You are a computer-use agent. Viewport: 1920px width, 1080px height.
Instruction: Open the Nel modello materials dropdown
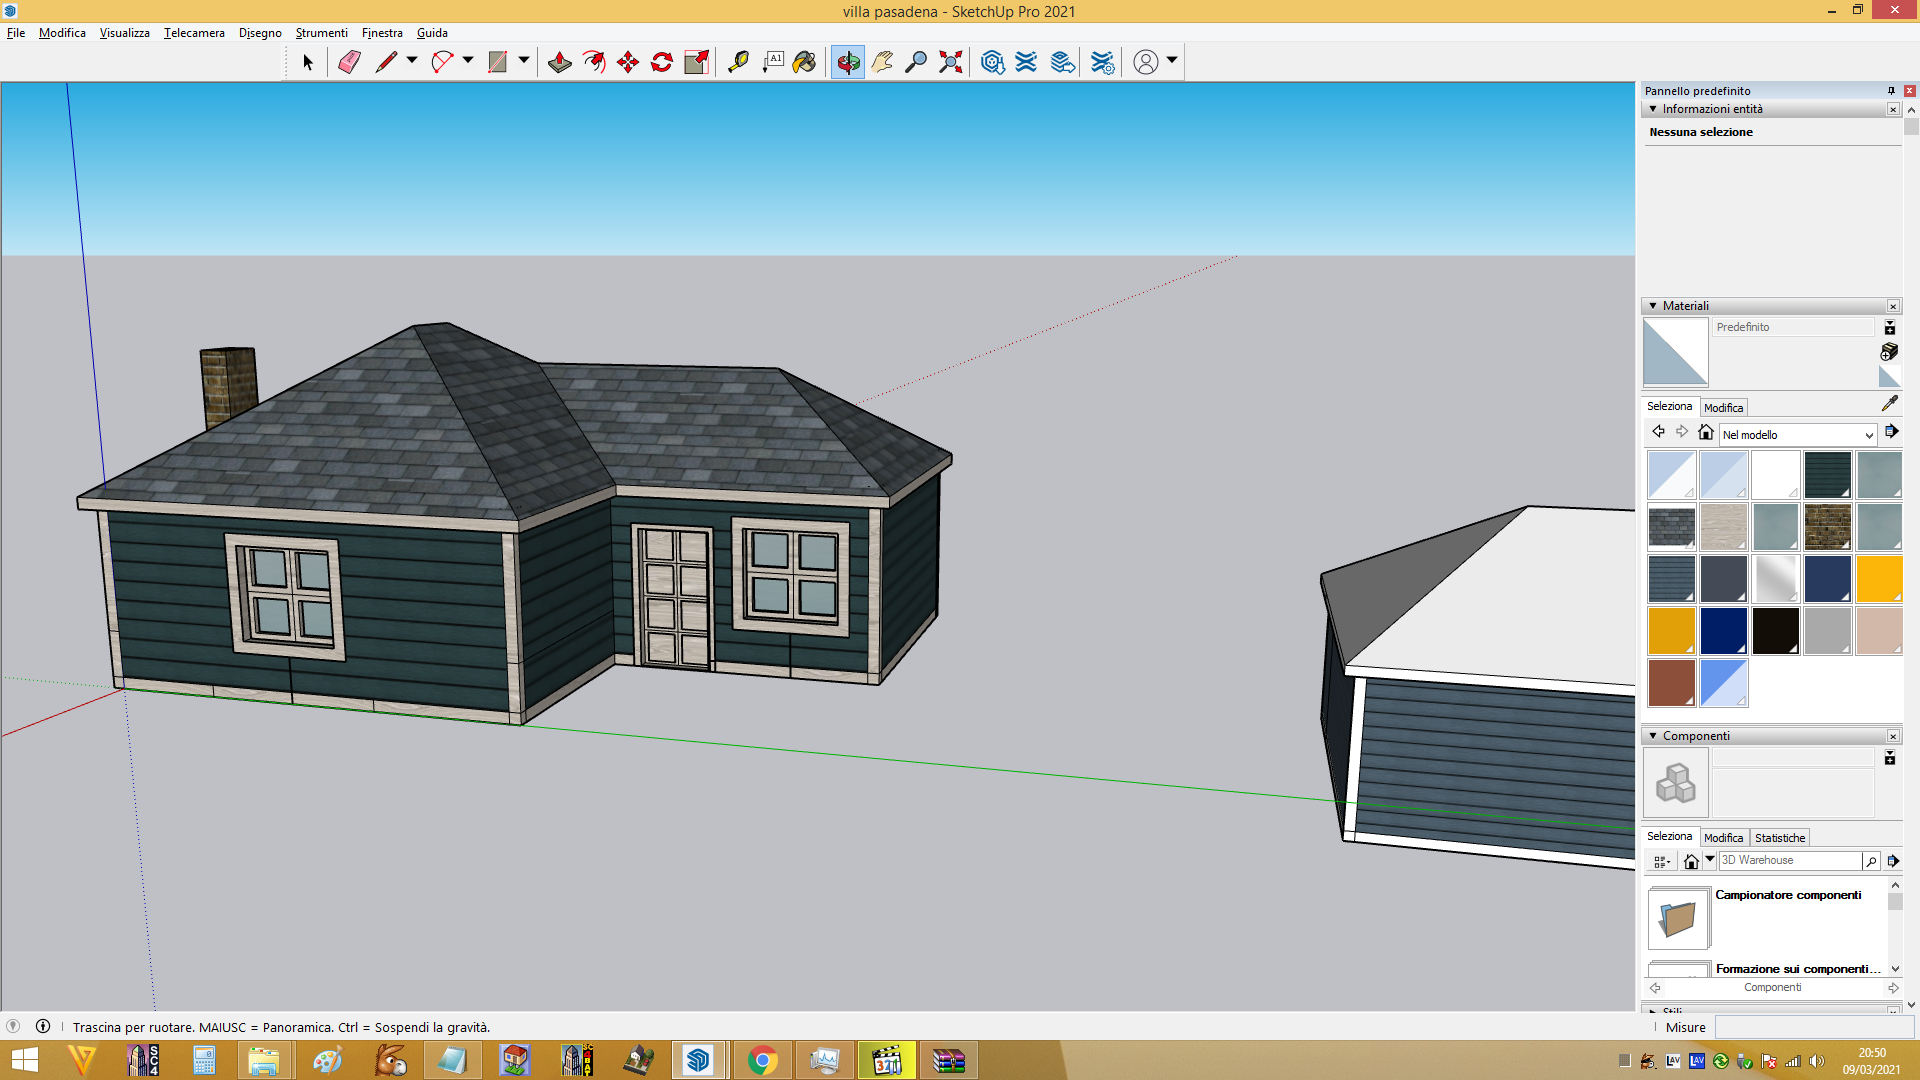tap(1797, 435)
